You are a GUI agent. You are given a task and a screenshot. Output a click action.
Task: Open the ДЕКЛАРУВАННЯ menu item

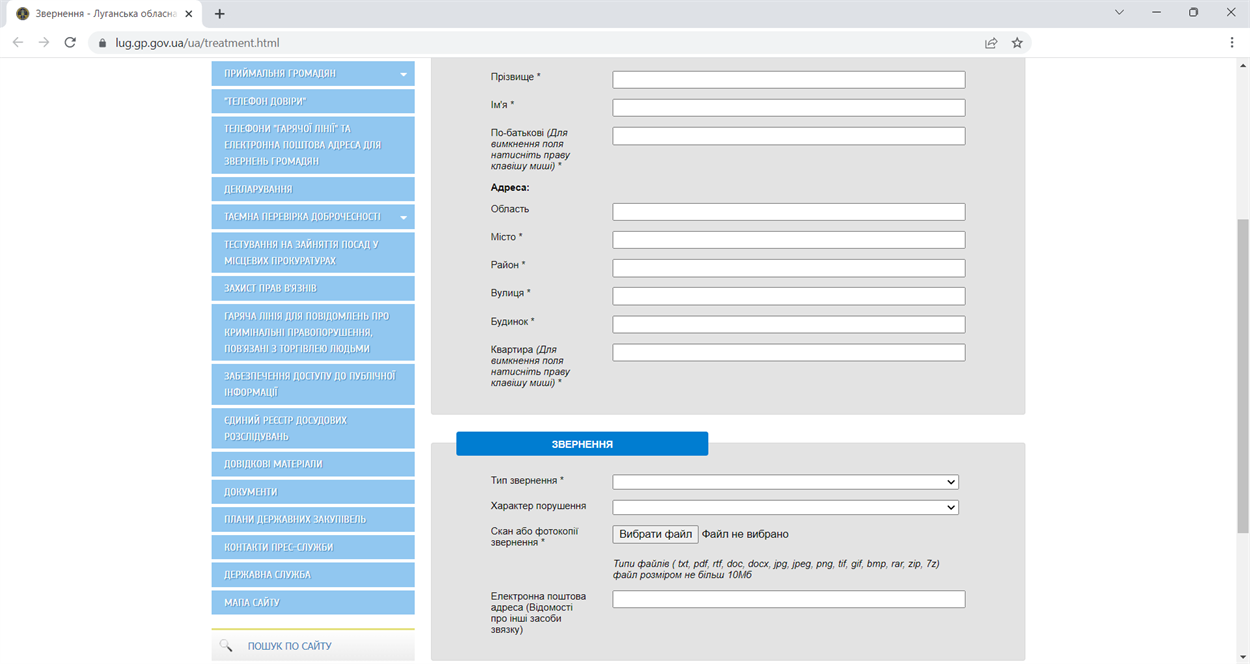[x=313, y=189]
